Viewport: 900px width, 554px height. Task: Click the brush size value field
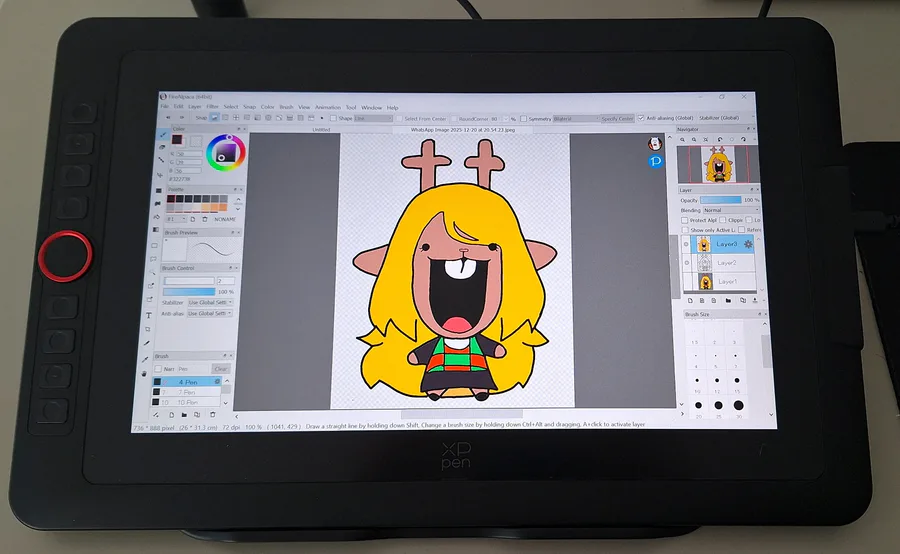click(x=226, y=281)
